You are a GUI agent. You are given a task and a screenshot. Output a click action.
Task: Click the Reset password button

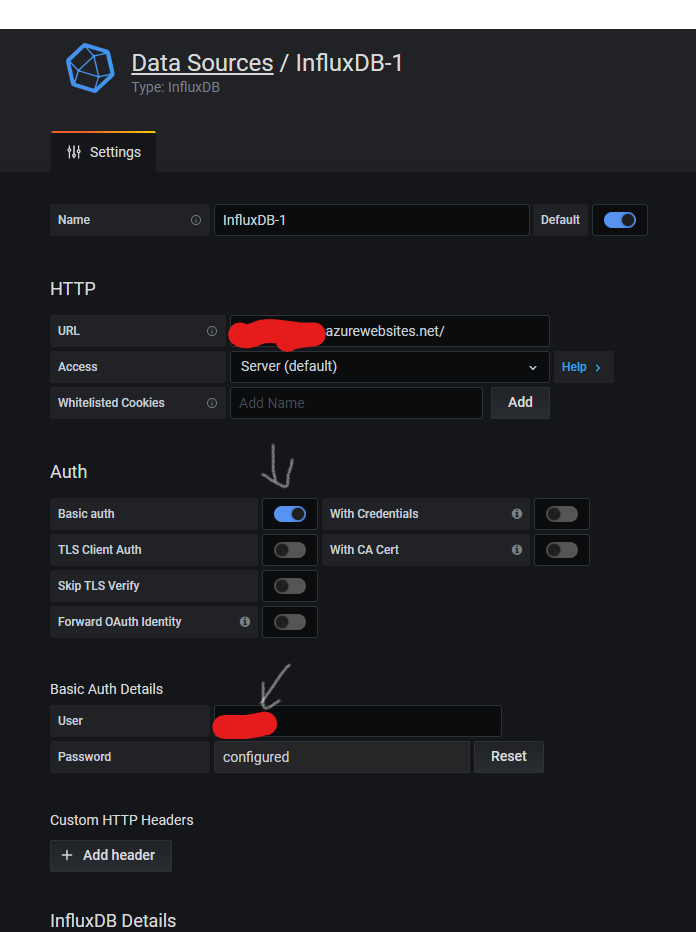click(509, 757)
